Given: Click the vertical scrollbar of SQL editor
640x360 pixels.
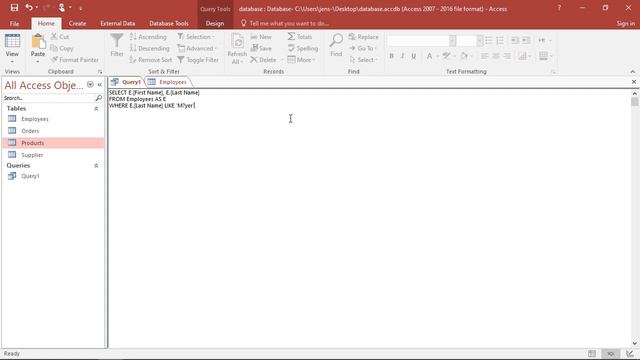Looking at the screenshot, I should coord(634,218).
